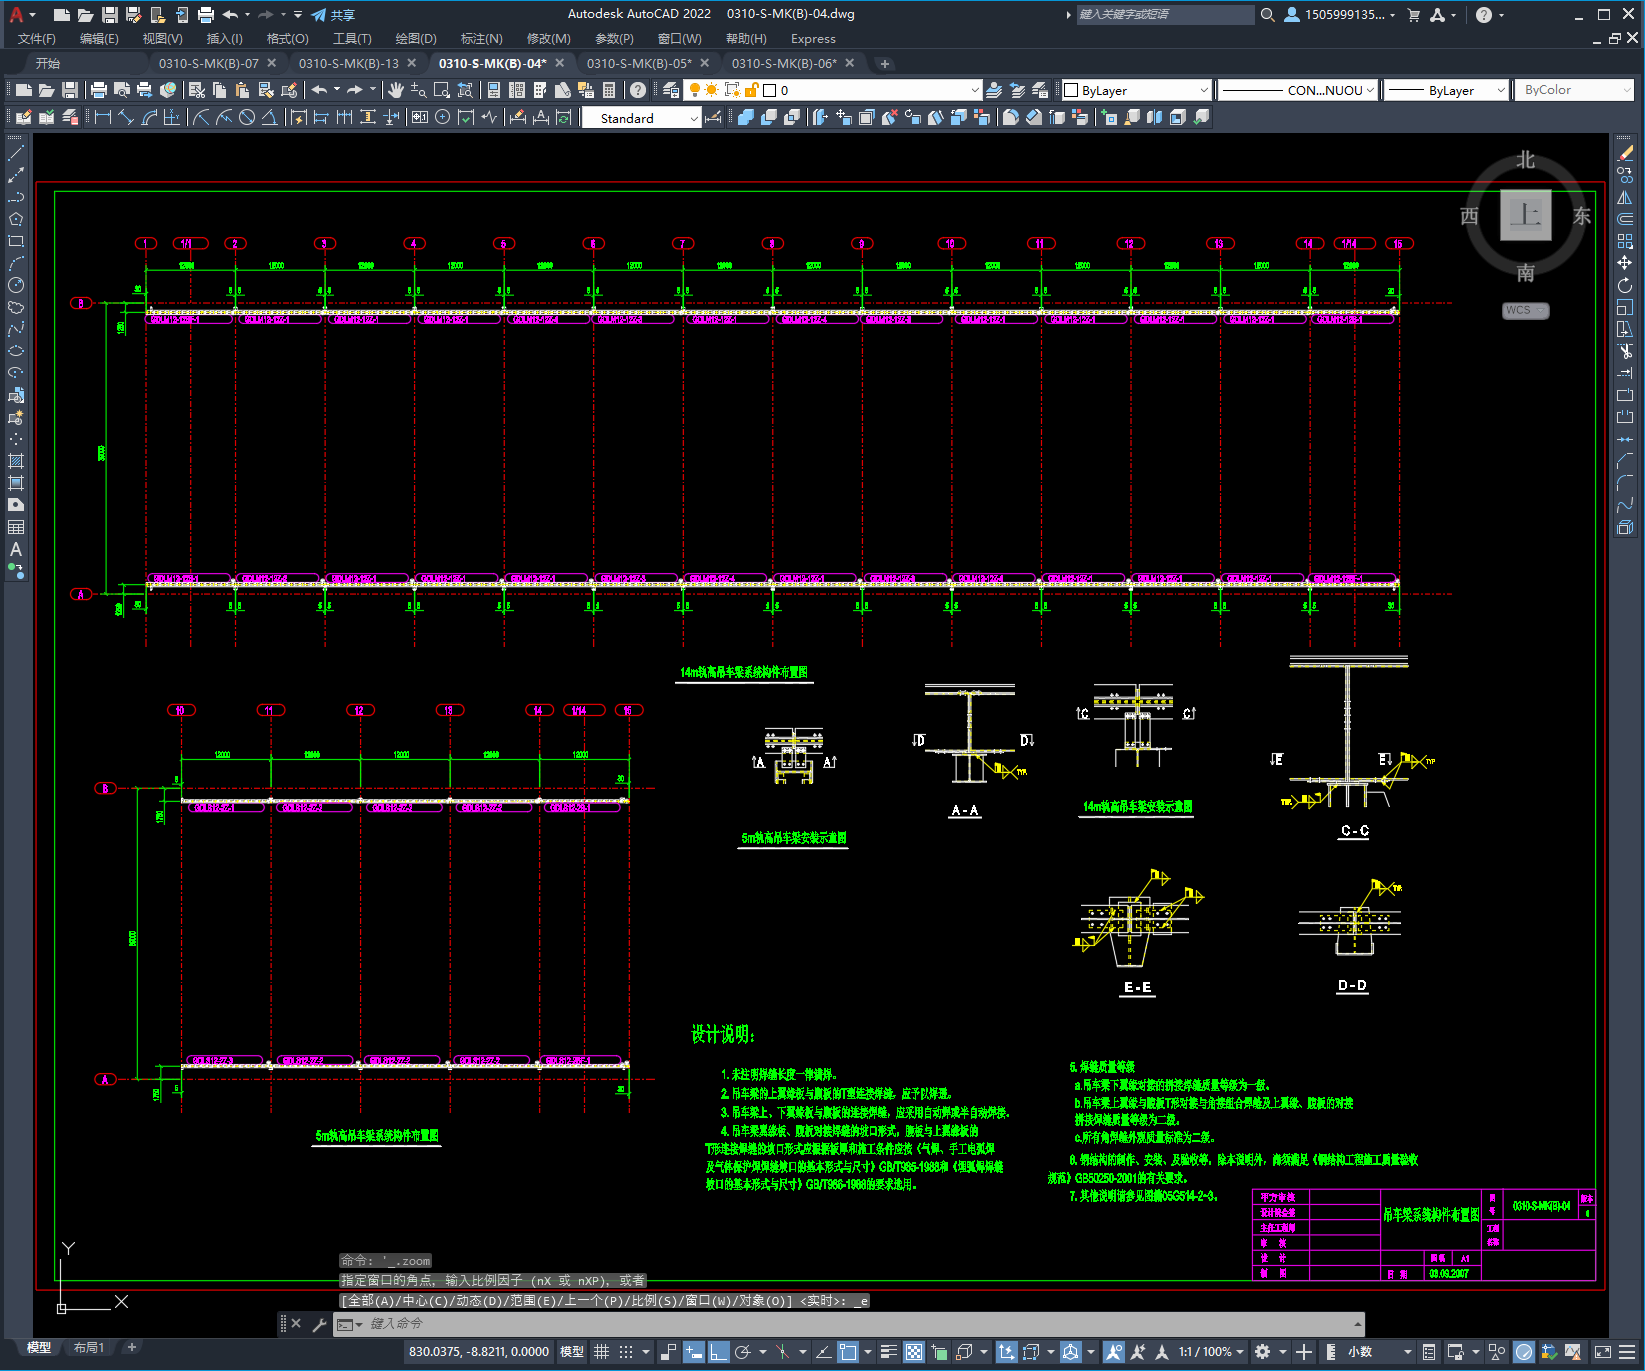The width and height of the screenshot is (1645, 1371).
Task: Select the Angular dimension tool
Action: click(x=269, y=117)
